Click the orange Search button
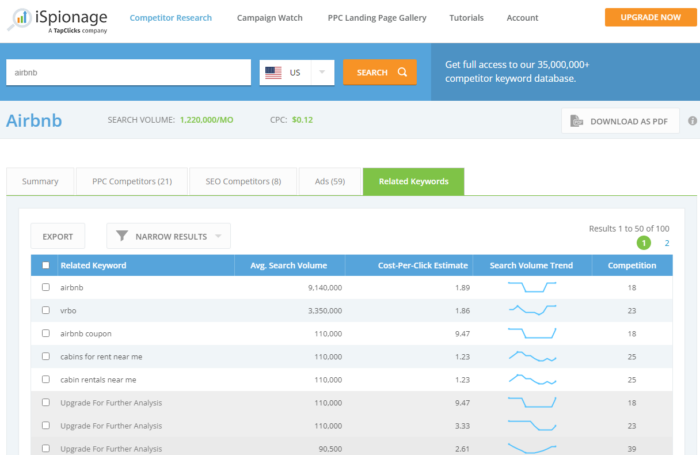The image size is (700, 455). (380, 72)
